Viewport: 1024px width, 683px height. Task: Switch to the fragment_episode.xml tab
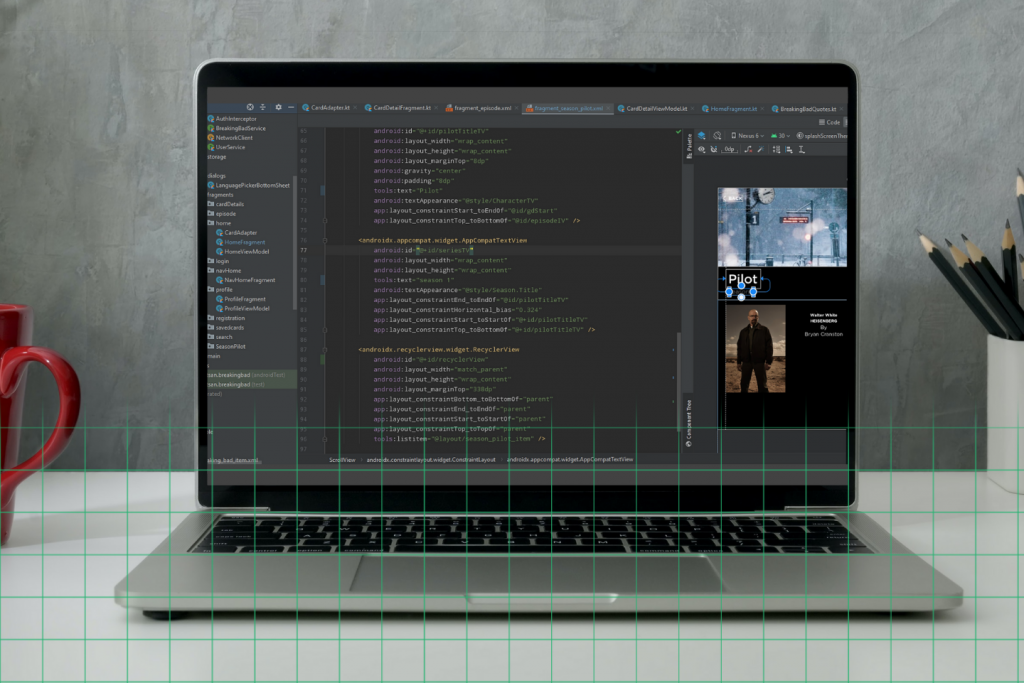tap(482, 107)
